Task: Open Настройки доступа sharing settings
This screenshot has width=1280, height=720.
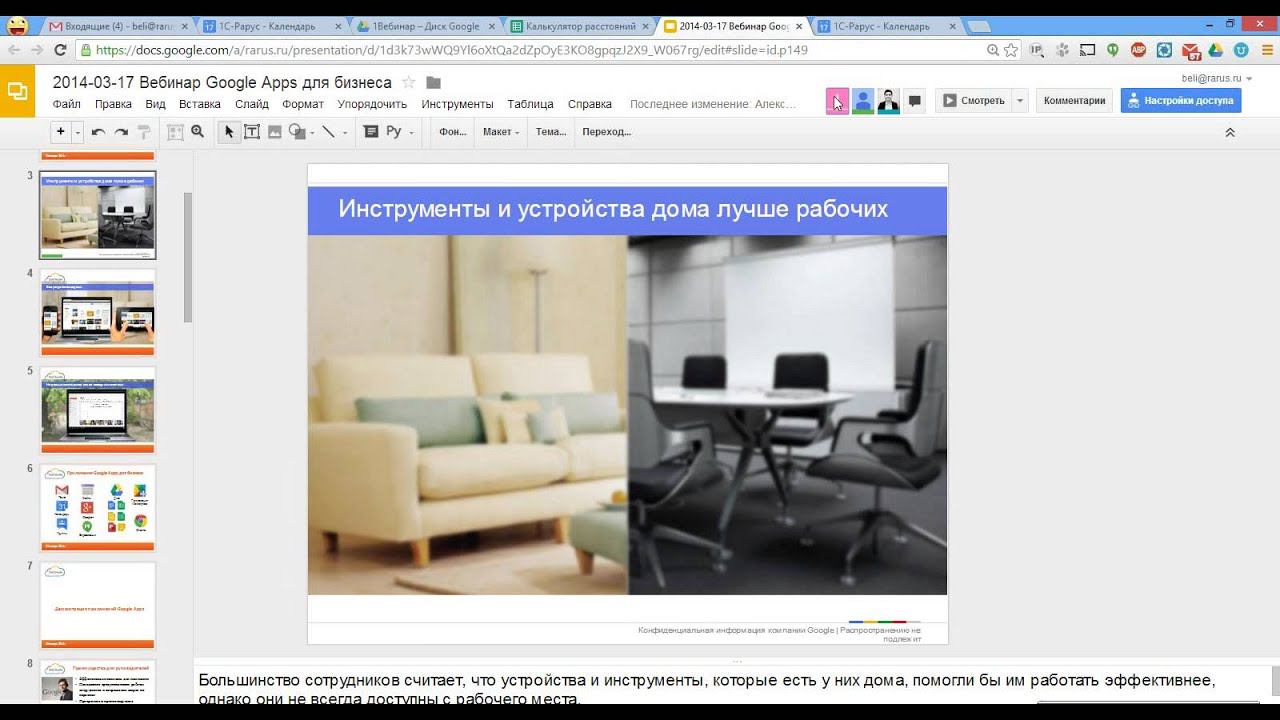Action: [x=1181, y=100]
